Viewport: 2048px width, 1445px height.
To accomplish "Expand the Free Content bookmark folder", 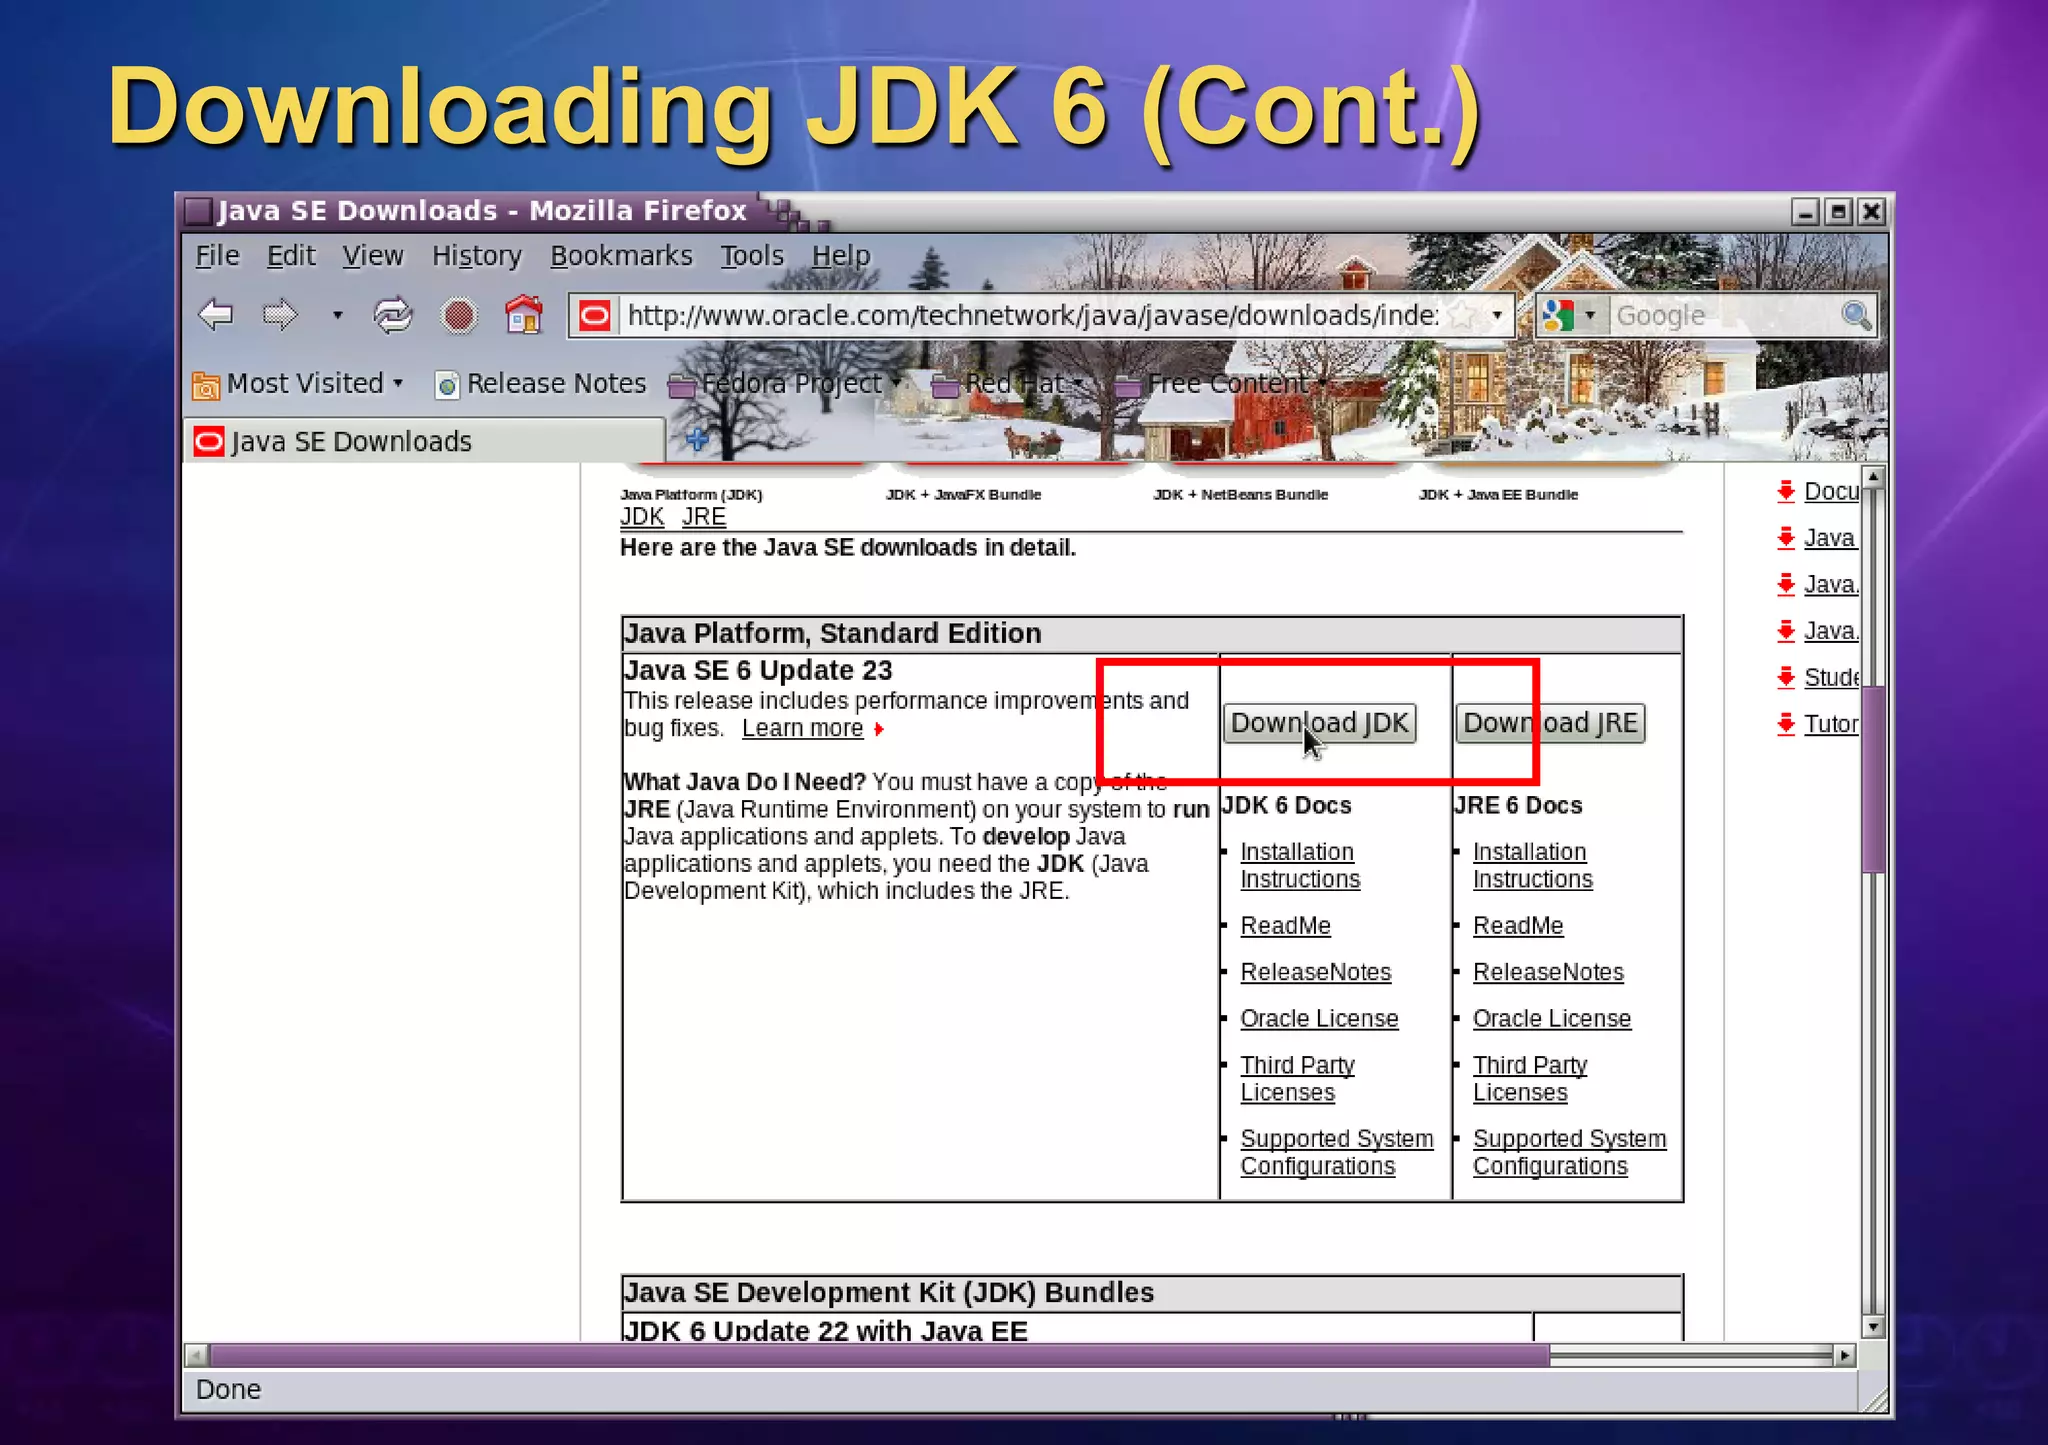I will pyautogui.click(x=1221, y=384).
